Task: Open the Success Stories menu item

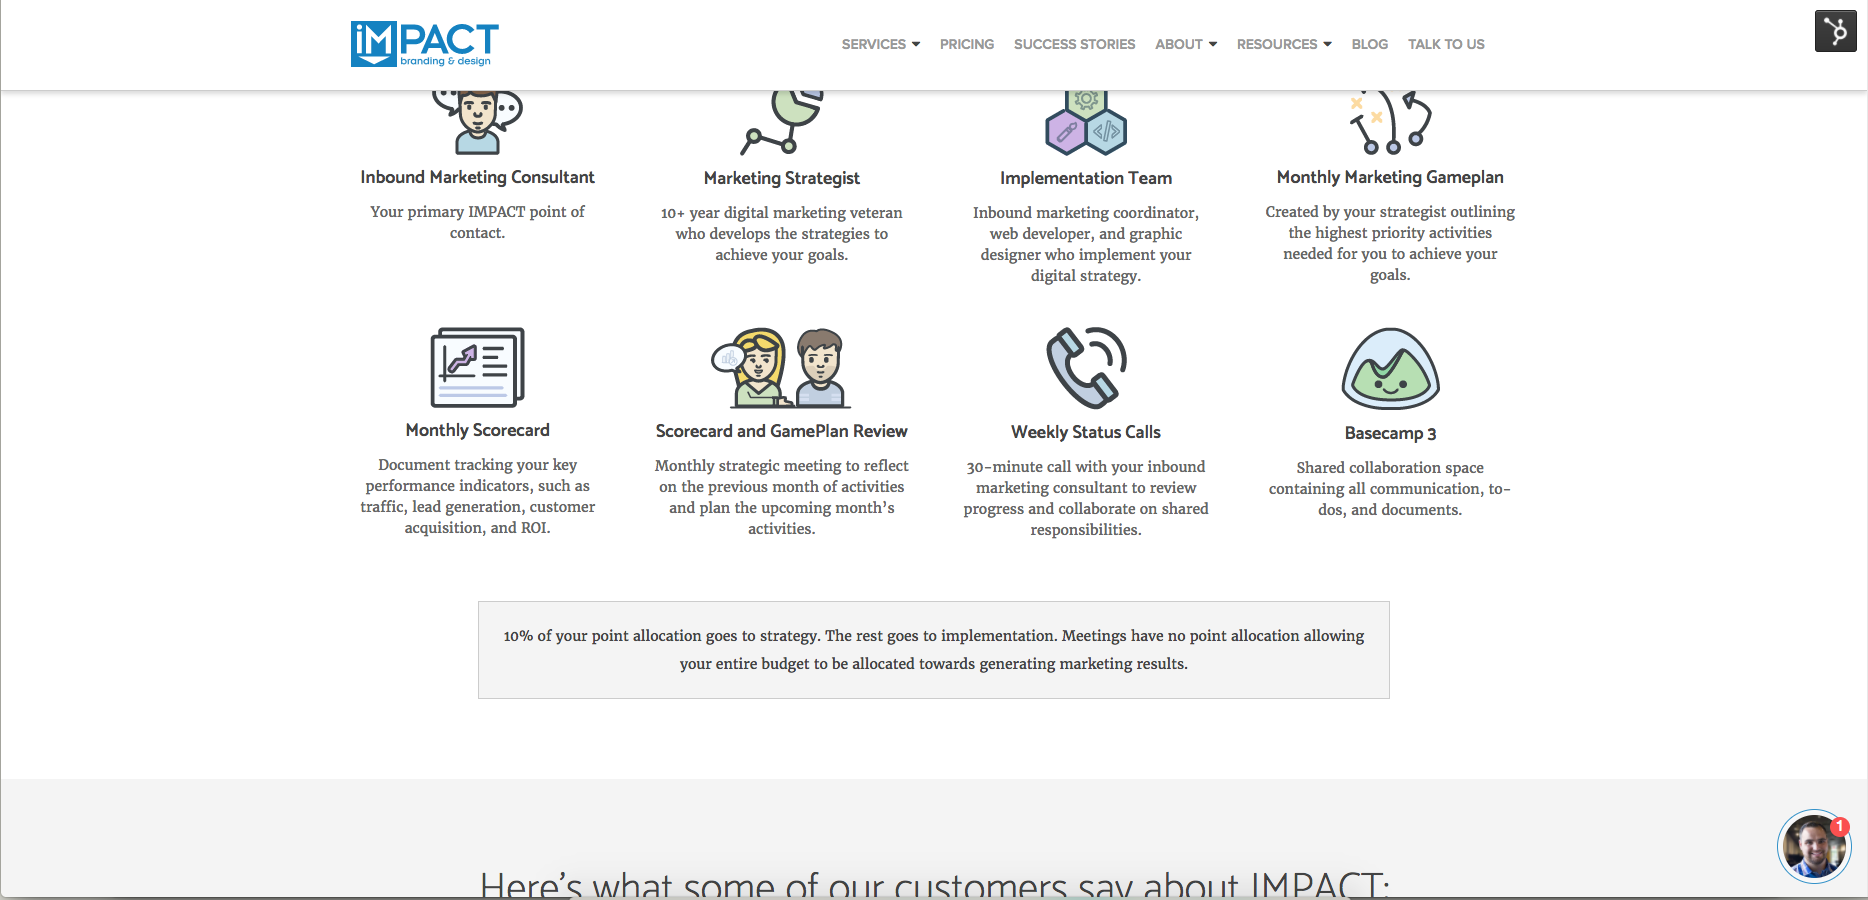Action: coord(1074,44)
